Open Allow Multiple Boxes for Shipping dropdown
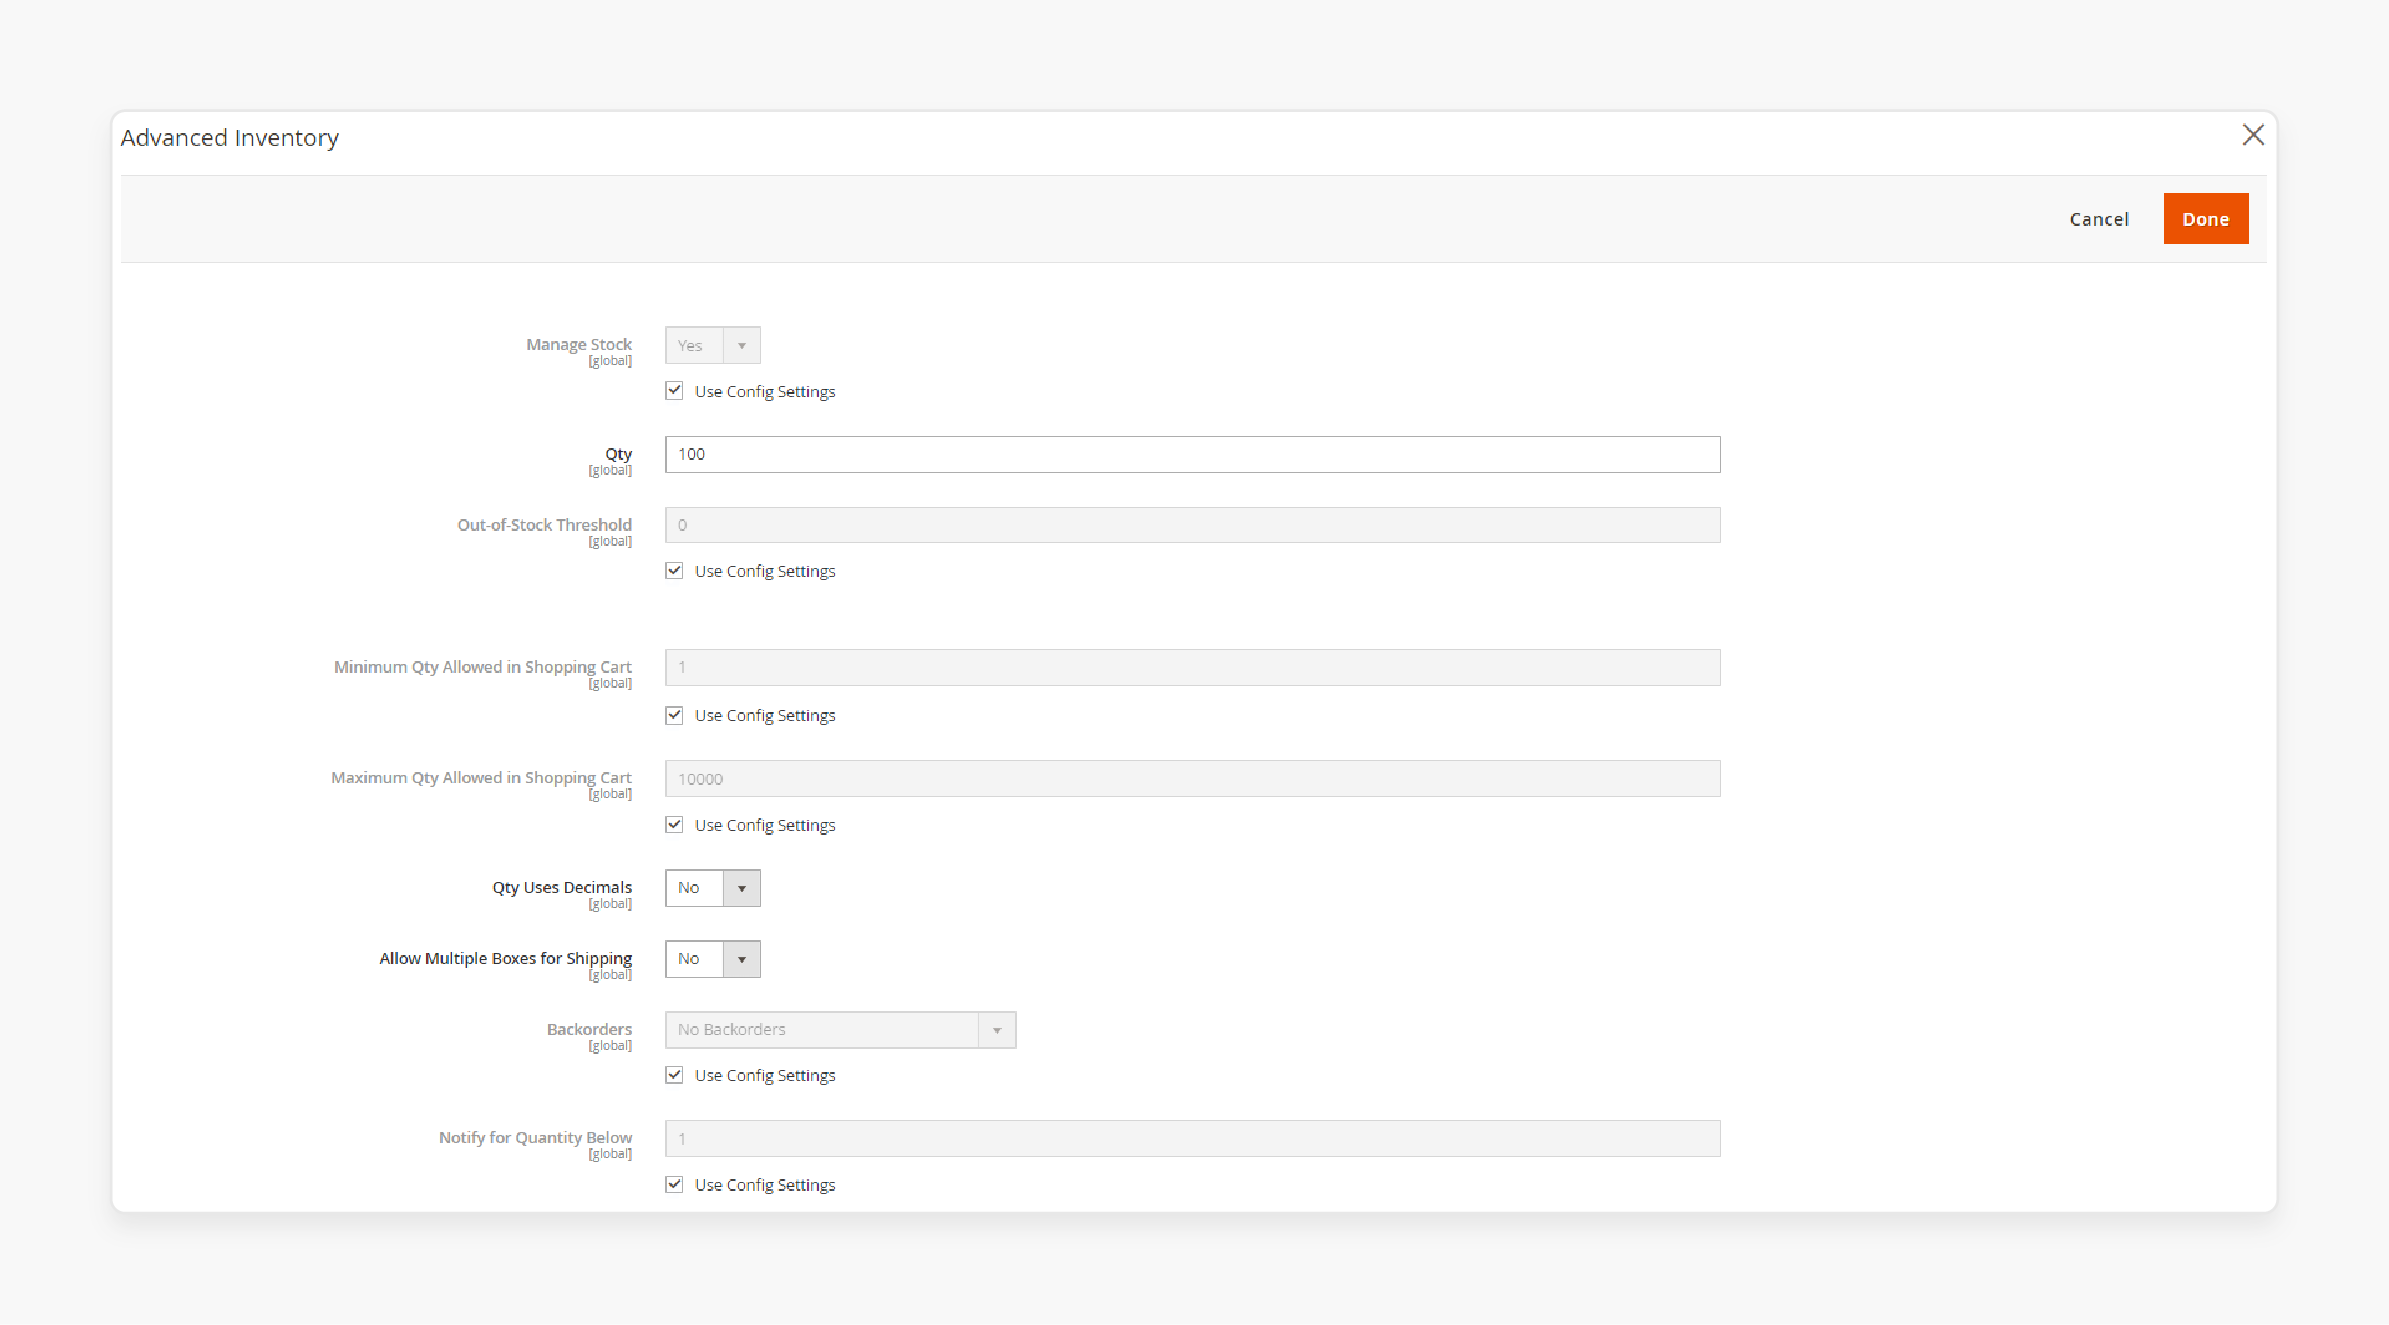Viewport: 2389px width, 1325px height. [x=712, y=959]
